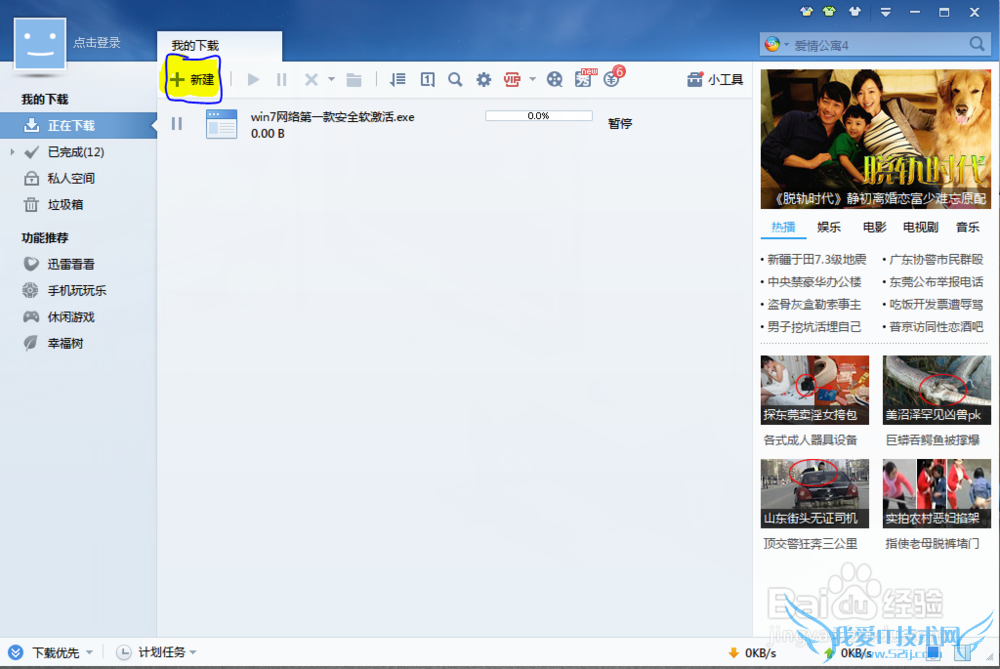Viewport: 1000px width, 669px height.
Task: Start download with play toolbar icon
Action: pos(253,80)
